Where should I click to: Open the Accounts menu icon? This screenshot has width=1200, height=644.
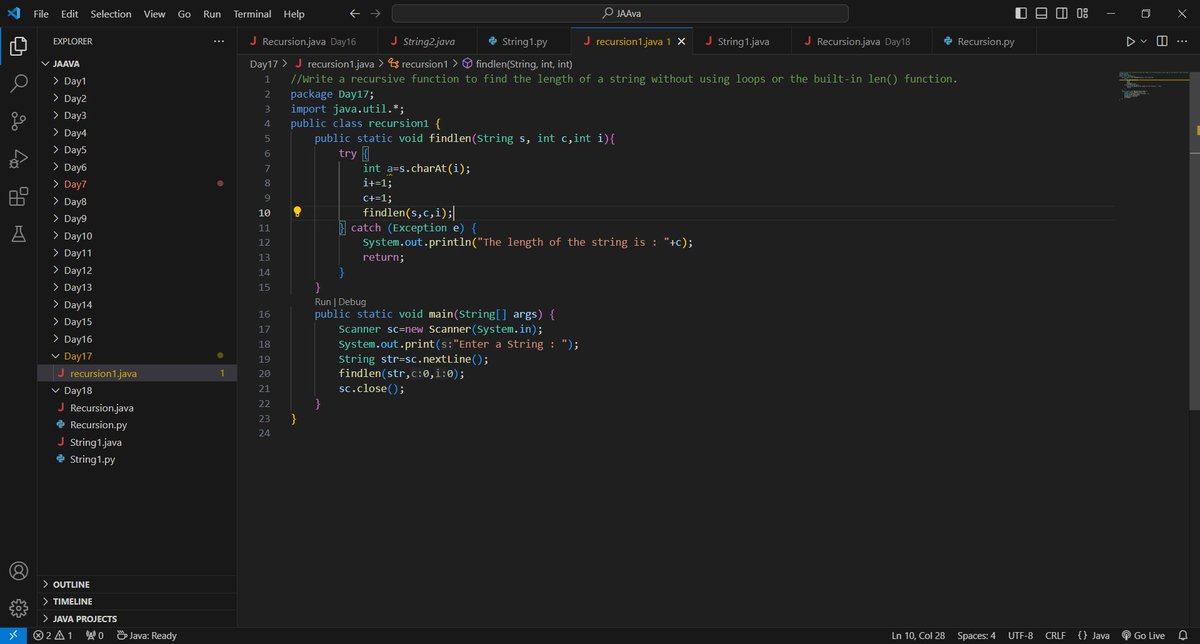coord(18,572)
